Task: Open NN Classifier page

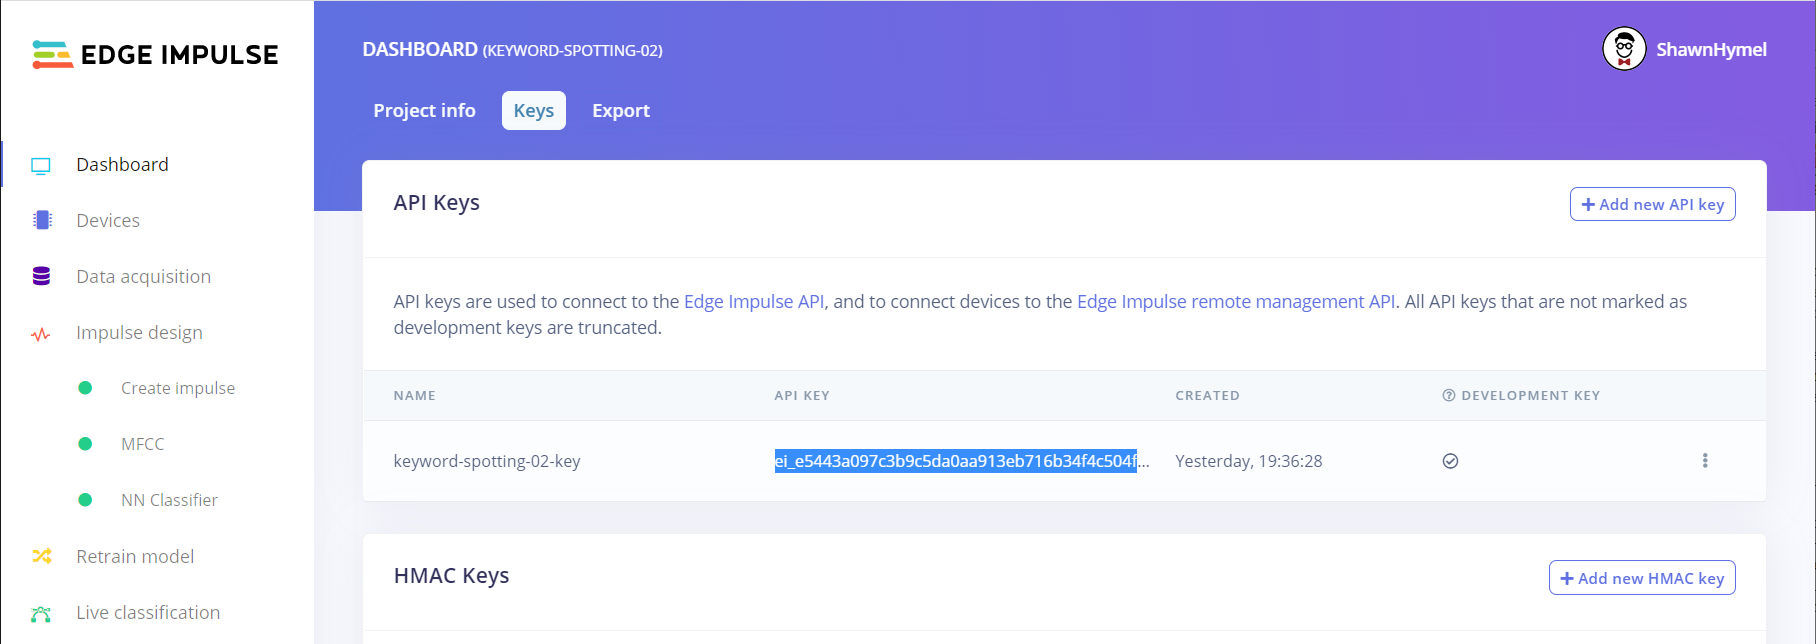Action: [x=169, y=500]
